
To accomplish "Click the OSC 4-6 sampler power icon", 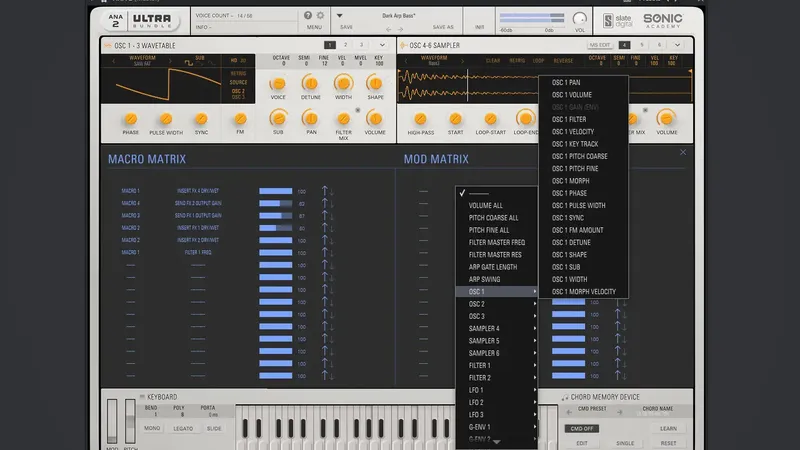I will pyautogui.click(x=403, y=45).
